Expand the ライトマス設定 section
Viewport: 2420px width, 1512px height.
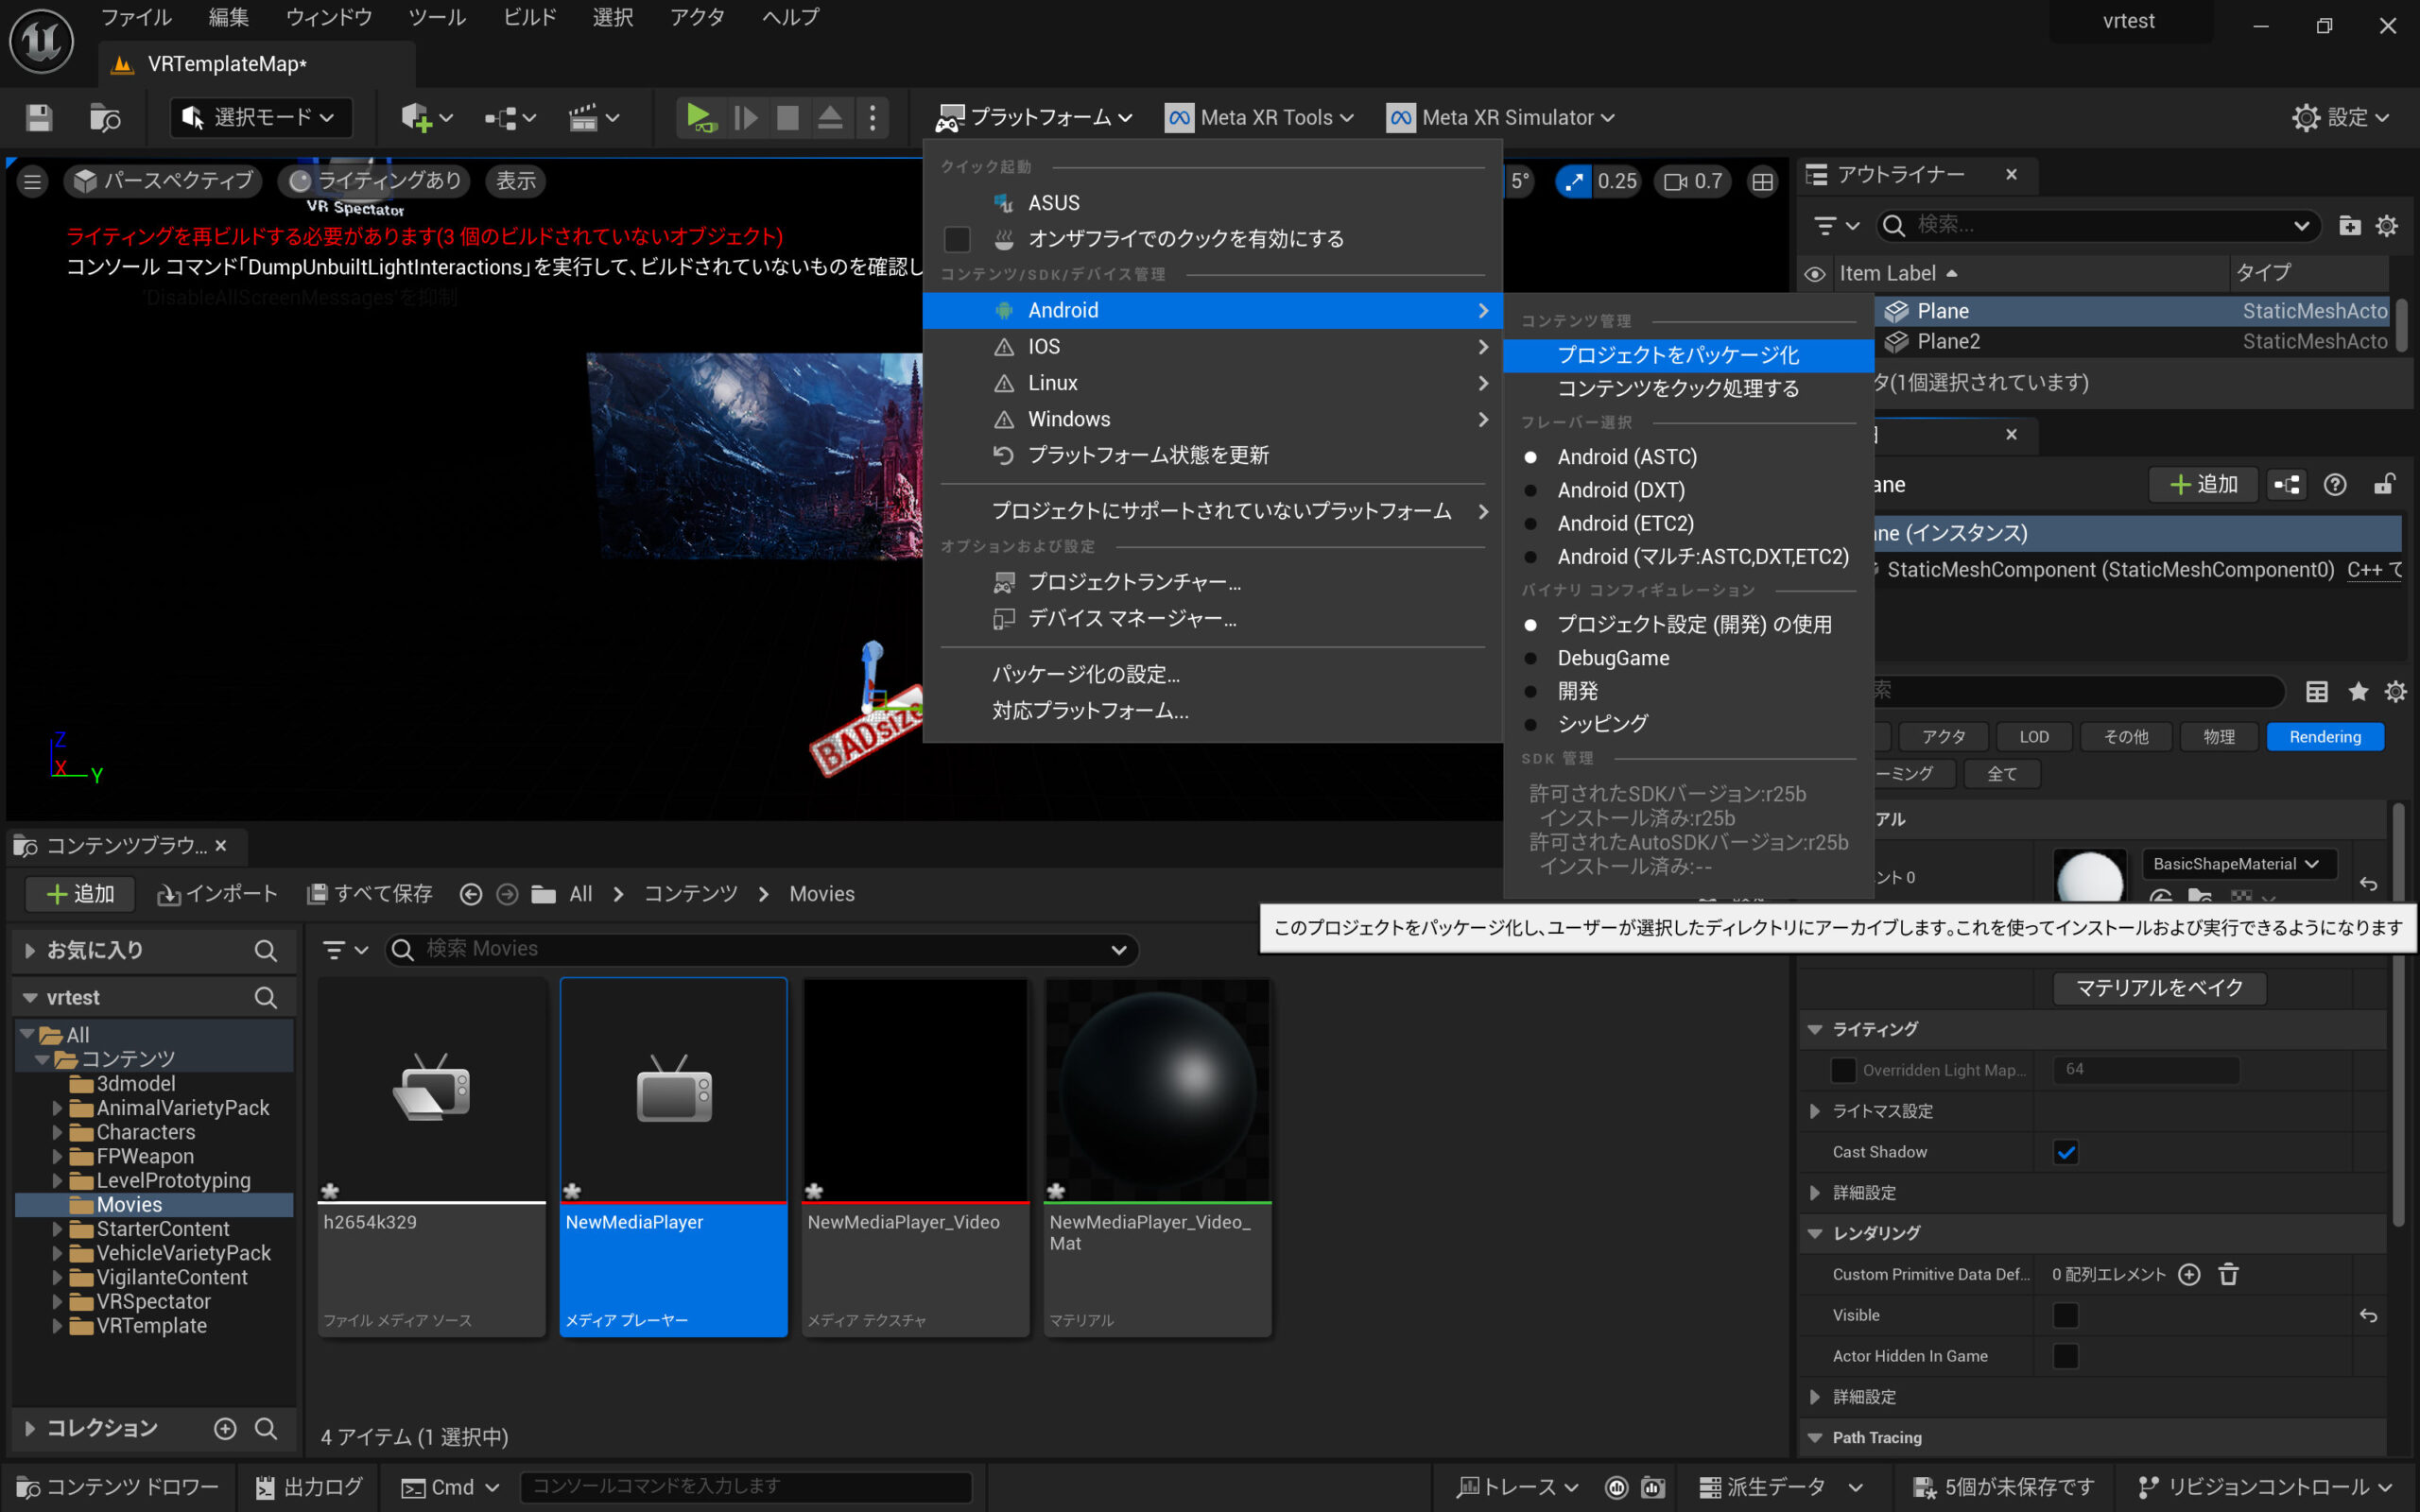[x=1815, y=1111]
